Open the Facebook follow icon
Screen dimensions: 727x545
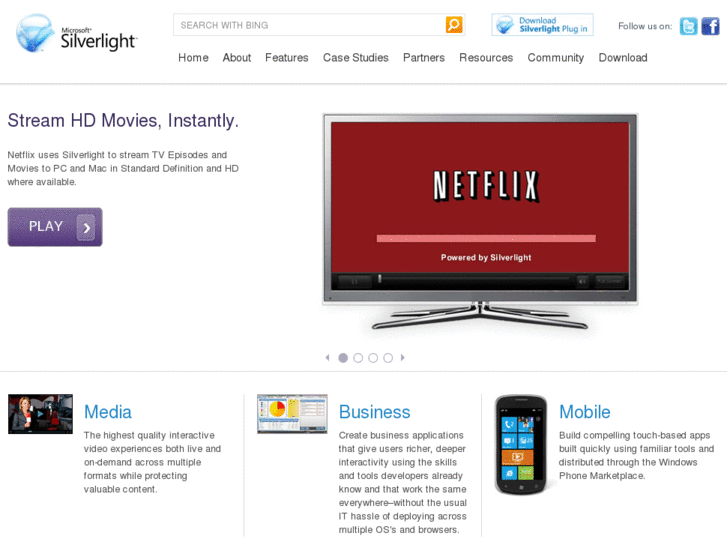point(710,26)
